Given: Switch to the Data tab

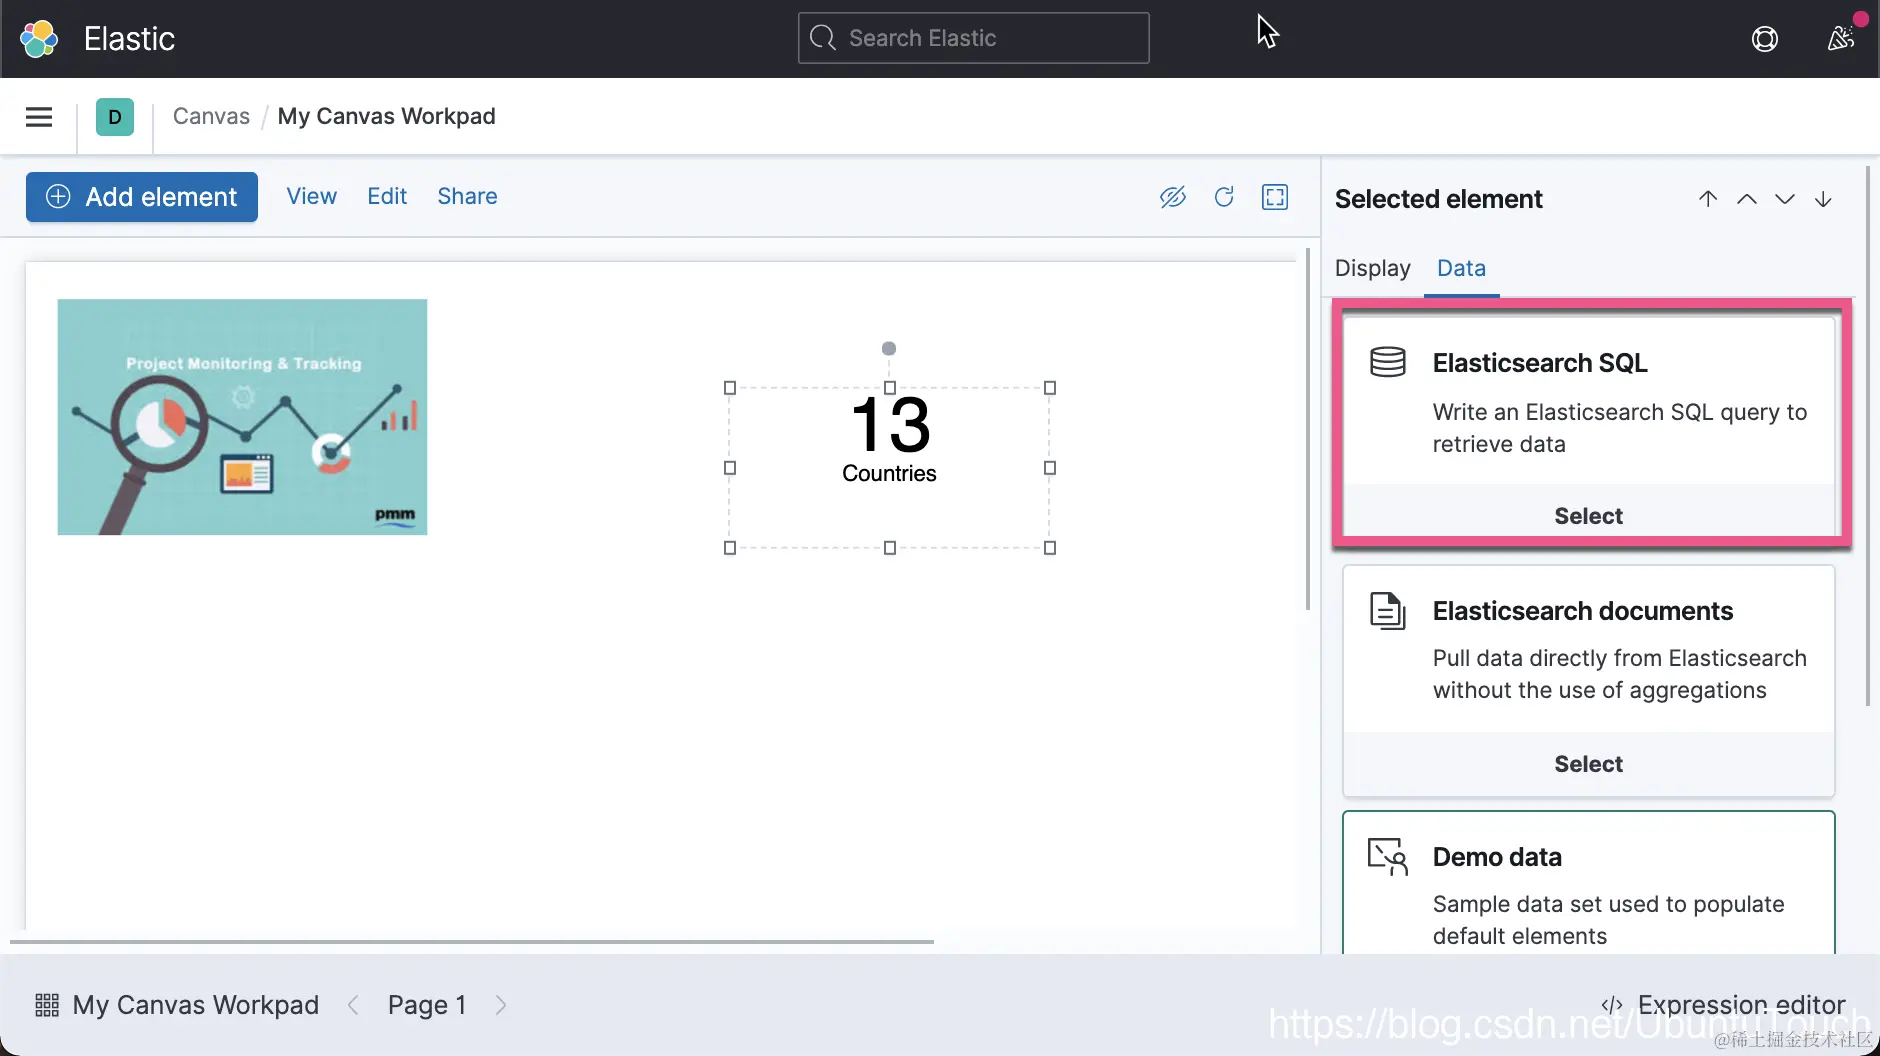Looking at the screenshot, I should click(1461, 268).
